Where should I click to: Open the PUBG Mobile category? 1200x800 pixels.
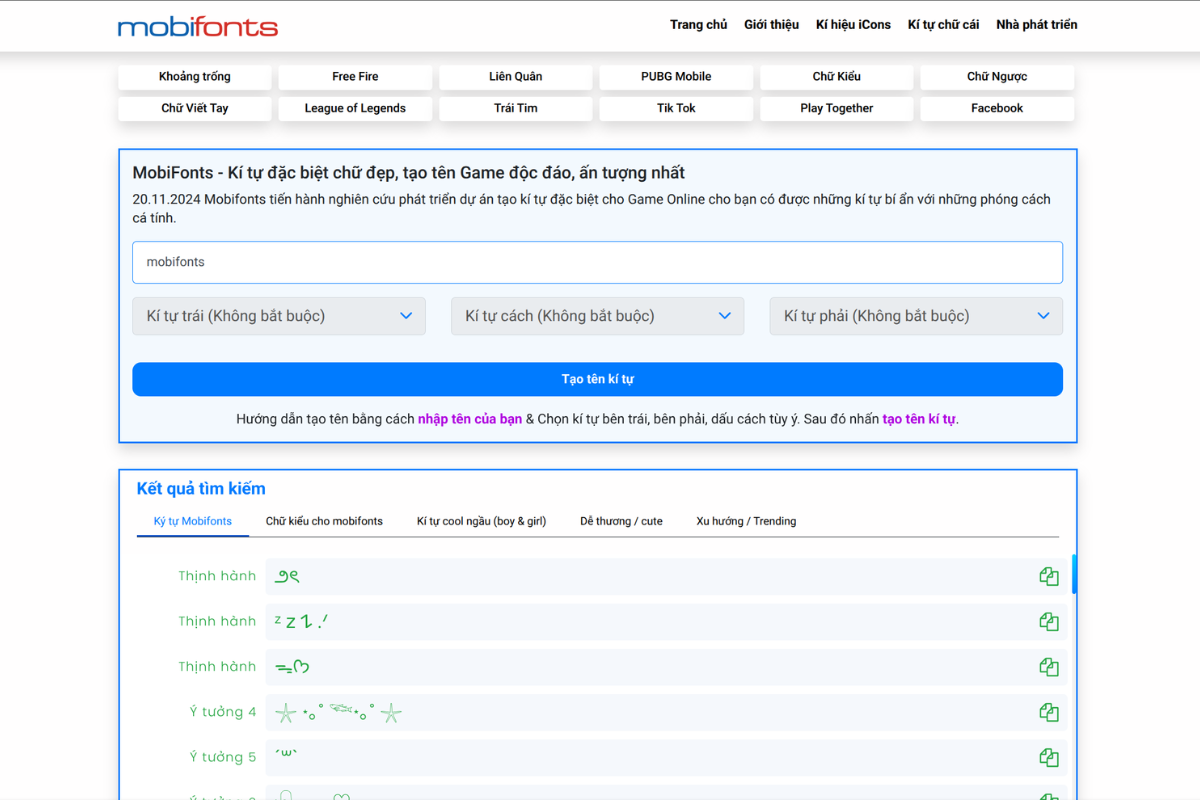(676, 77)
